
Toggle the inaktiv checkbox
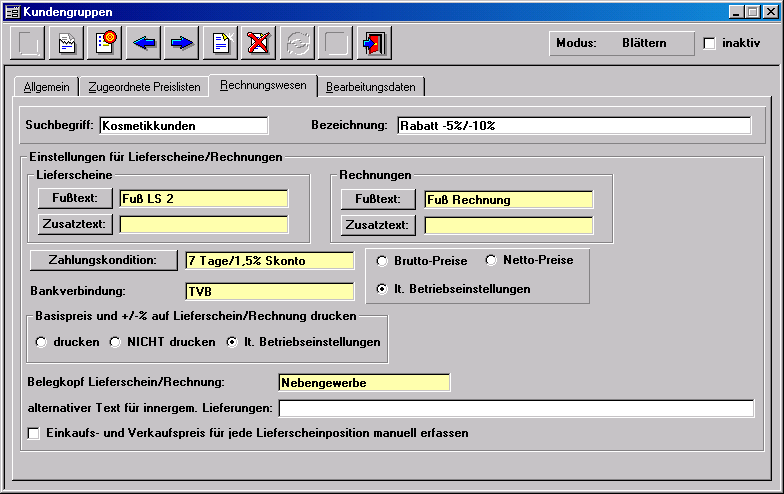(x=710, y=44)
